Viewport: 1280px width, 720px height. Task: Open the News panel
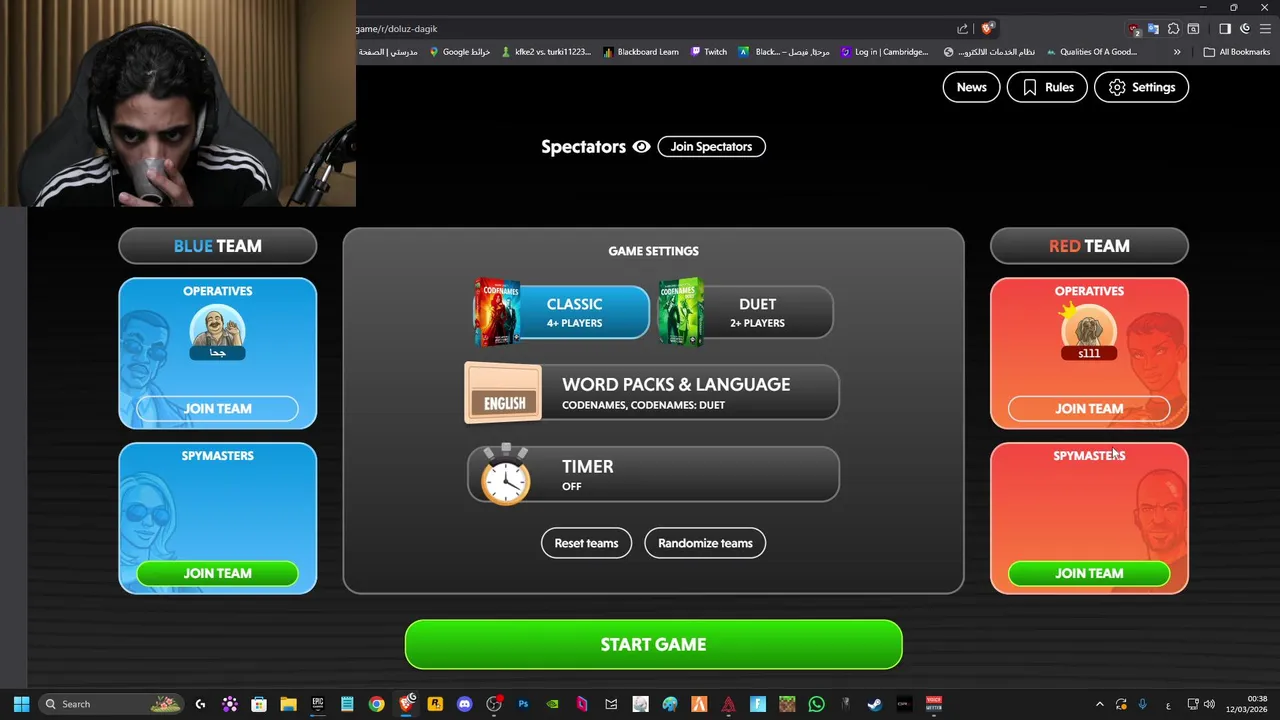(971, 87)
